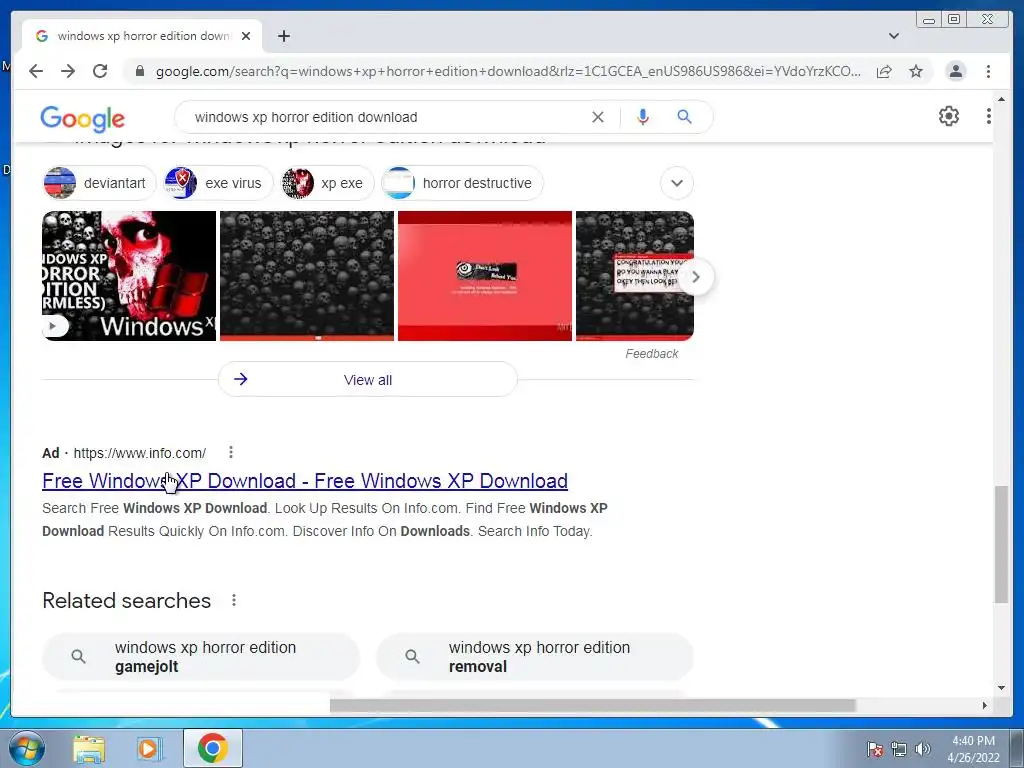
Task: Open Related searches three-dot menu
Action: point(234,600)
